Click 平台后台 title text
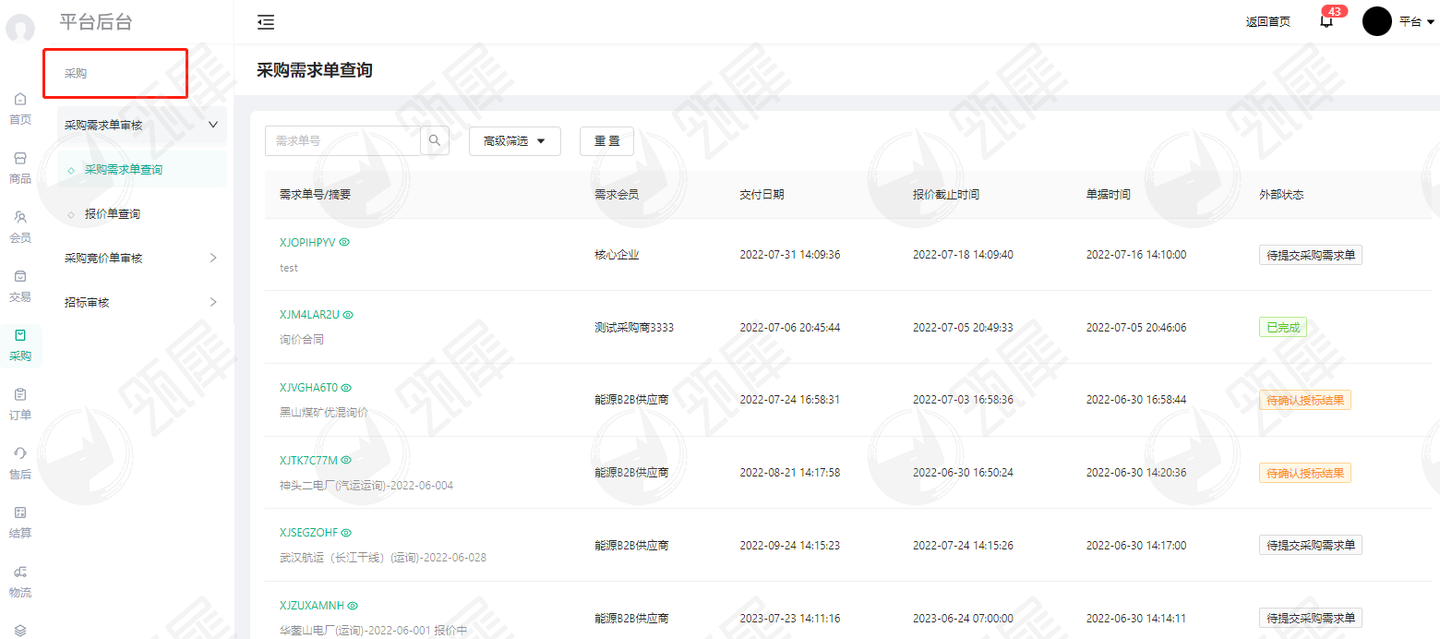 [96, 22]
